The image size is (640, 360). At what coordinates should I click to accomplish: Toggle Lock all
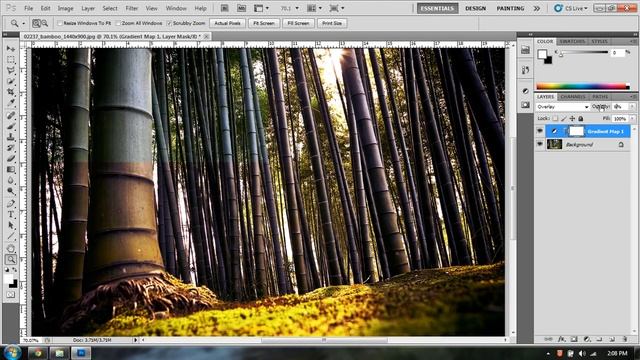click(x=581, y=118)
